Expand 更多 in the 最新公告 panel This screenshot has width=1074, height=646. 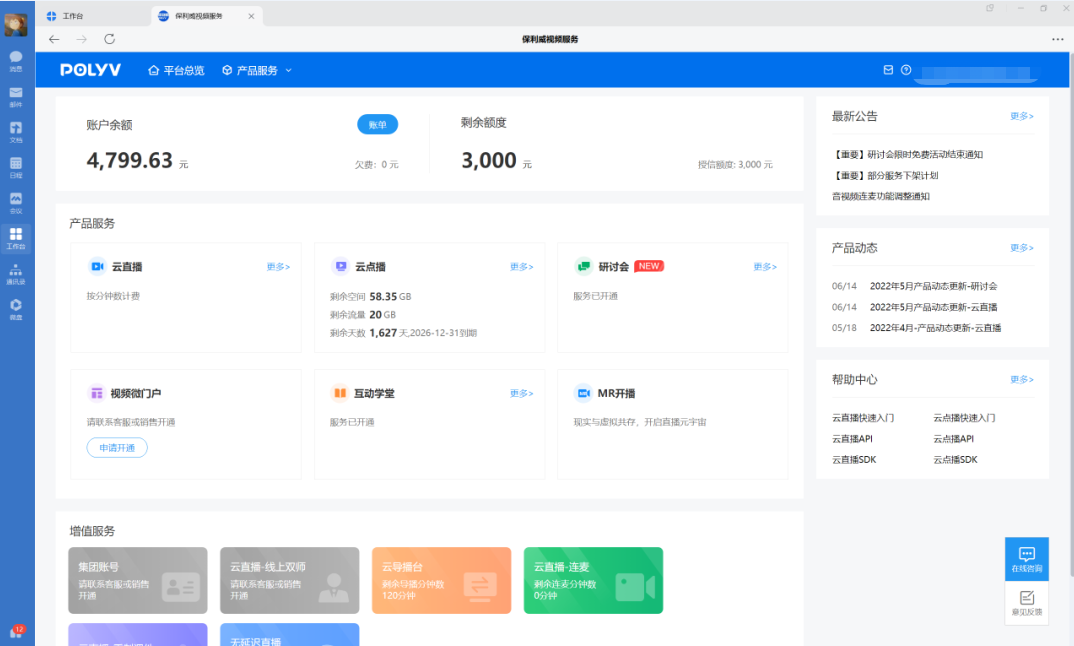1021,116
